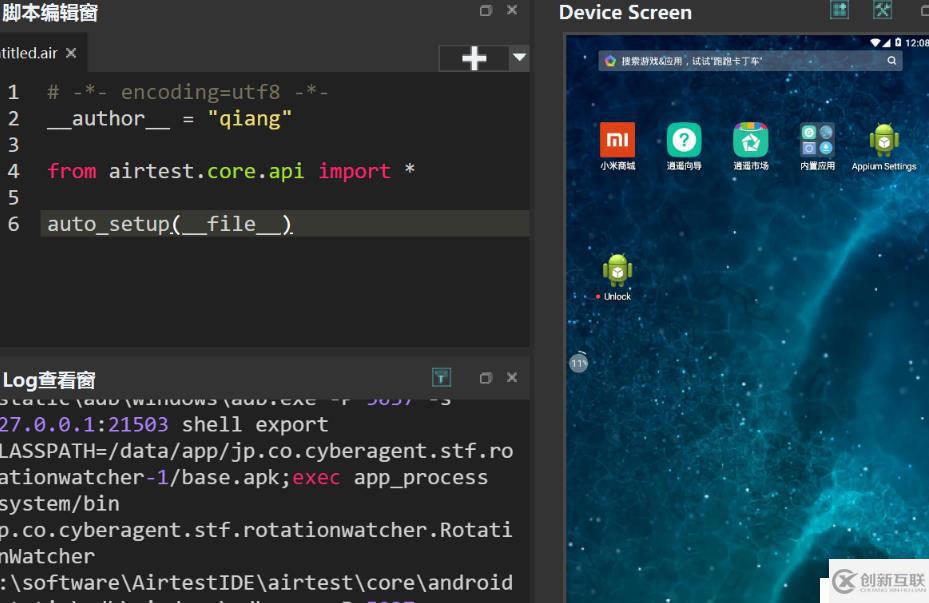Viewport: 929px width, 603px height.
Task: Click the "qiang" string on line 2
Action: coord(249,119)
